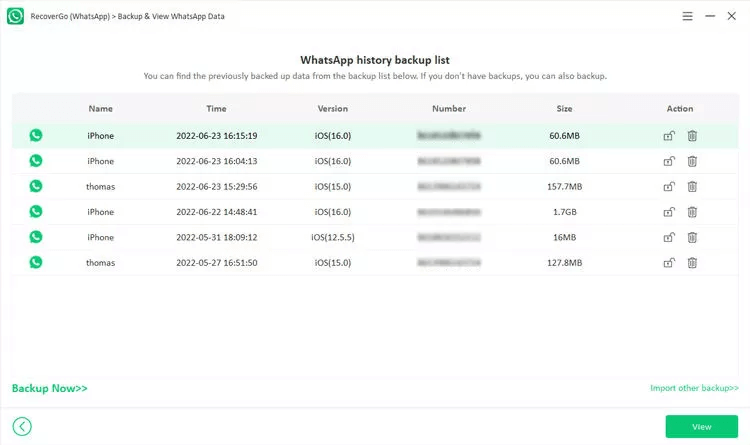The image size is (750, 445).
Task: Click the Time column header
Action: (216, 109)
